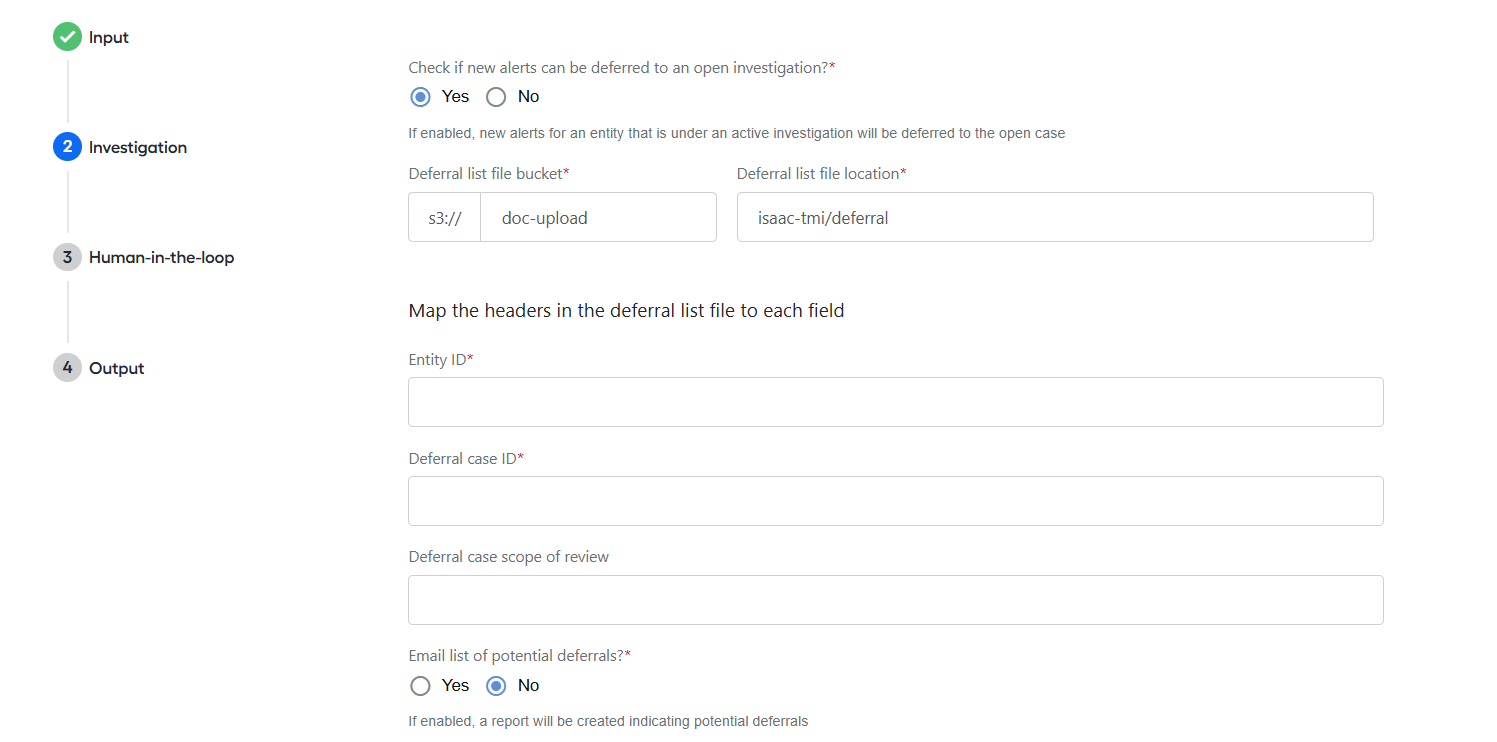Select No for deferring alerts to open investigation

[x=496, y=97]
